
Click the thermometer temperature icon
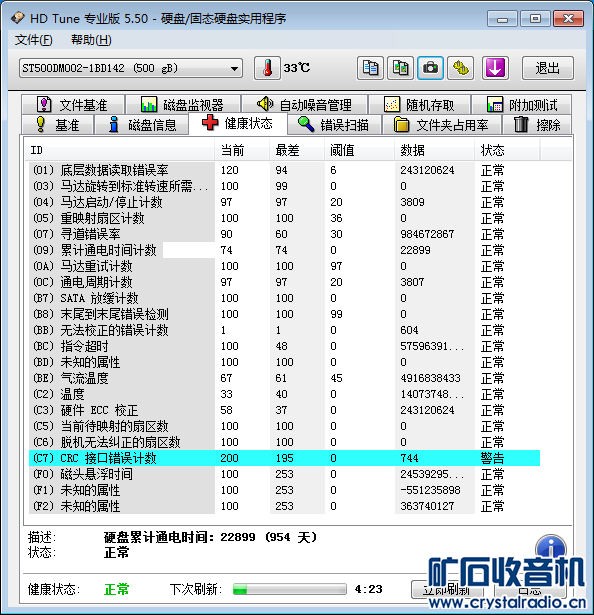267,68
